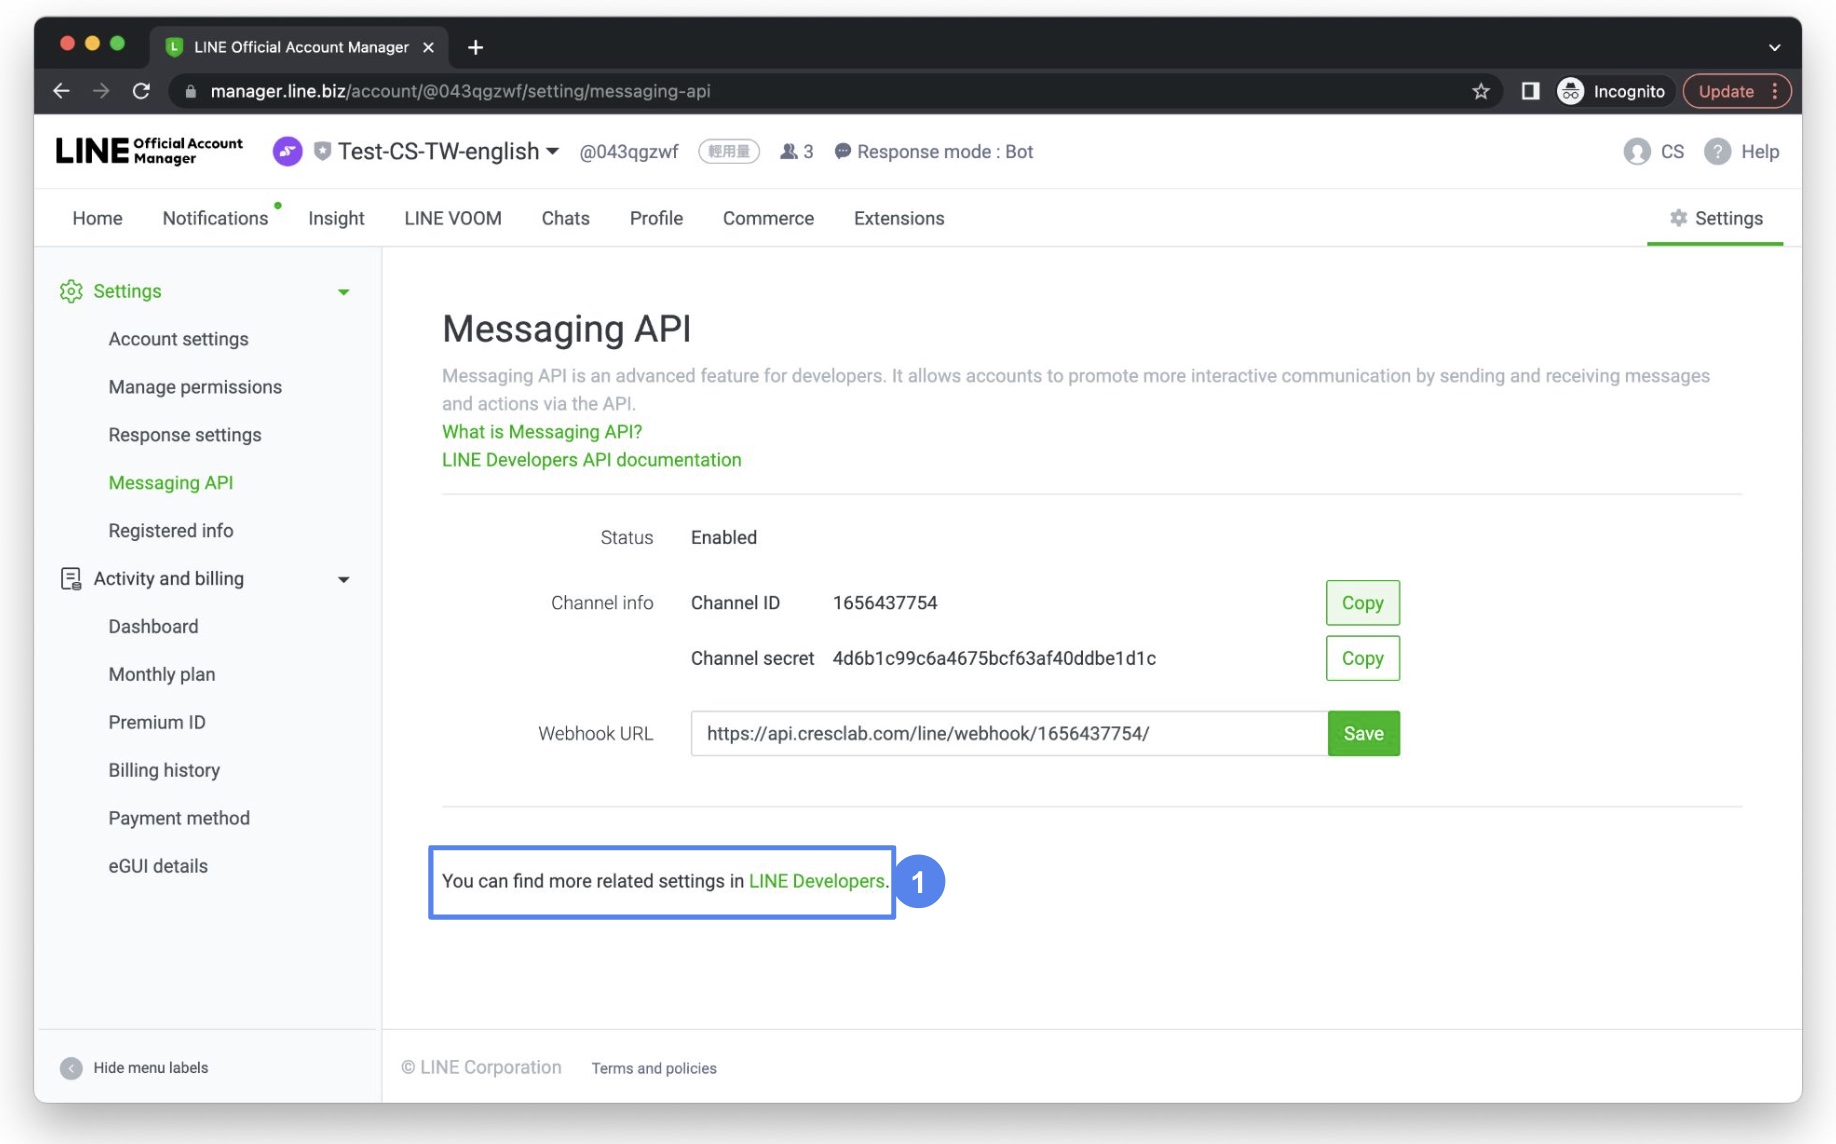The height and width of the screenshot is (1144, 1836).
Task: Click the shield badge beside account name
Action: (322, 151)
